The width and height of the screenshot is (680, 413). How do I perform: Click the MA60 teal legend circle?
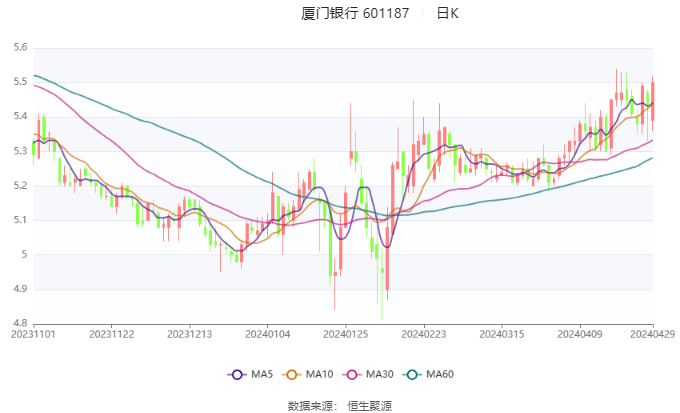[x=412, y=374]
